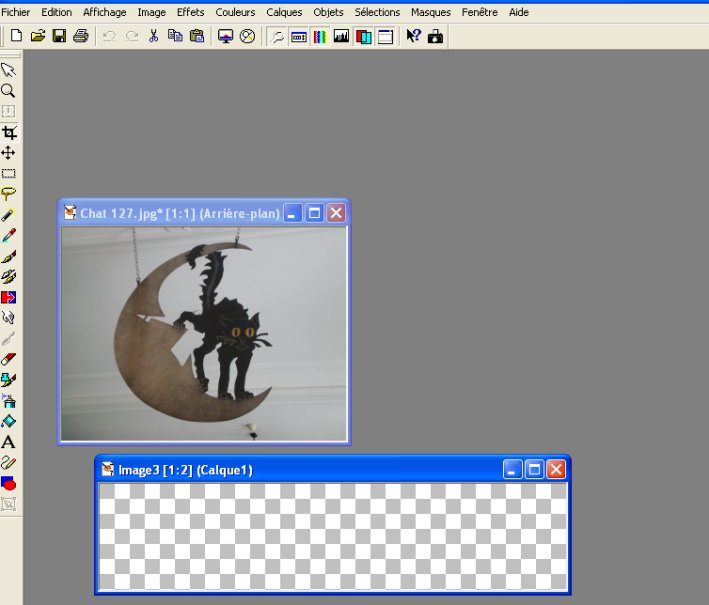The height and width of the screenshot is (605, 709).
Task: Open the Couleurs menu
Action: click(x=235, y=12)
